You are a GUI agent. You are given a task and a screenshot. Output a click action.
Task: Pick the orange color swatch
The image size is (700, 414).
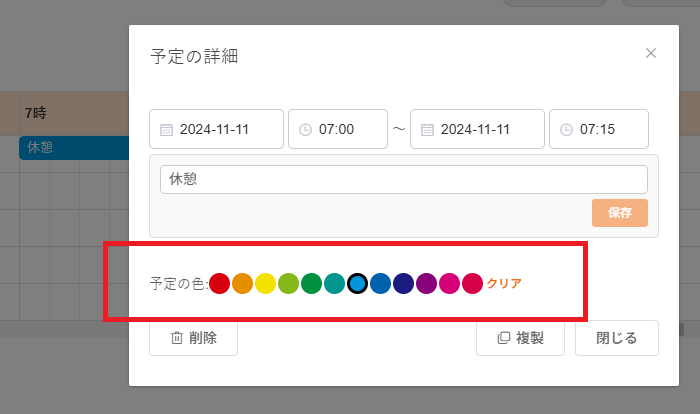point(243,283)
